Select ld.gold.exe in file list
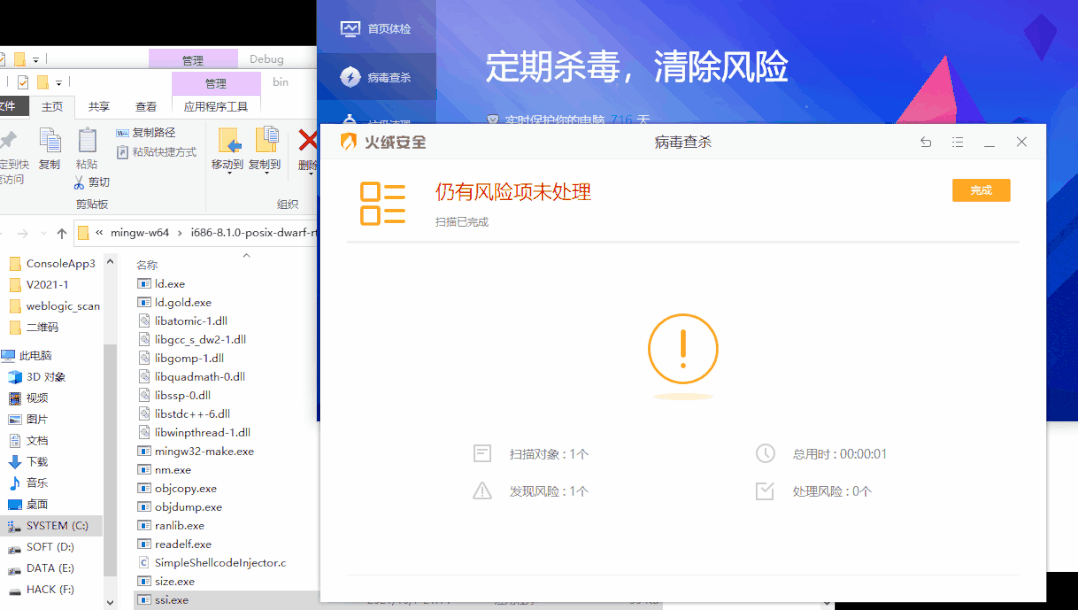1078x610 pixels. (x=175, y=302)
